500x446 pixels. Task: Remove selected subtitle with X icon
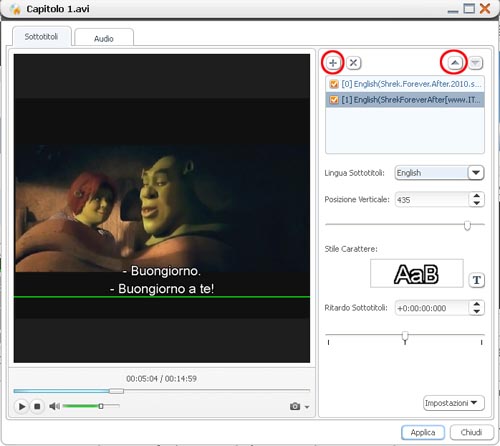[353, 63]
